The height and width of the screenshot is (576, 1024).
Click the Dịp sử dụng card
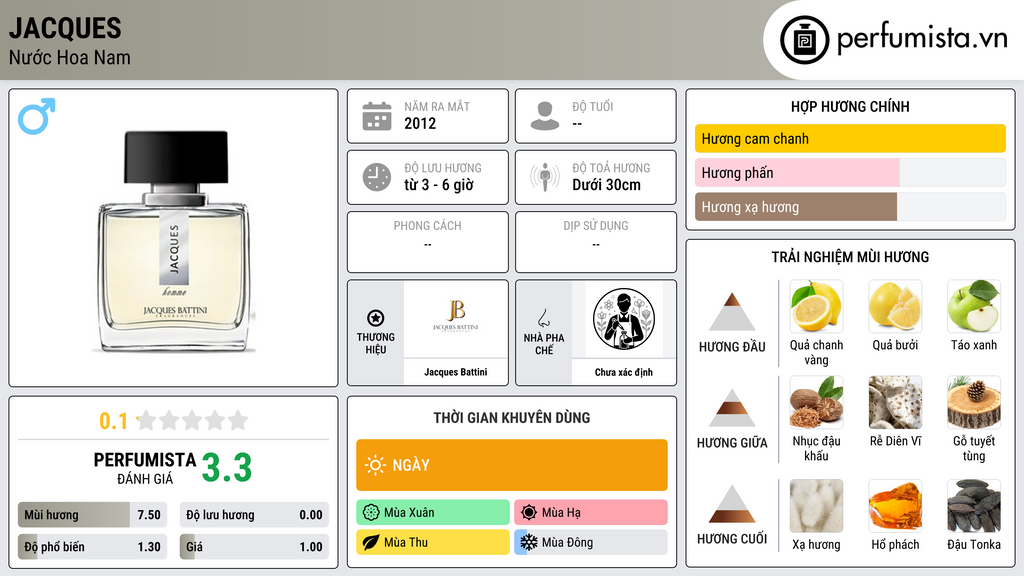[x=596, y=242]
